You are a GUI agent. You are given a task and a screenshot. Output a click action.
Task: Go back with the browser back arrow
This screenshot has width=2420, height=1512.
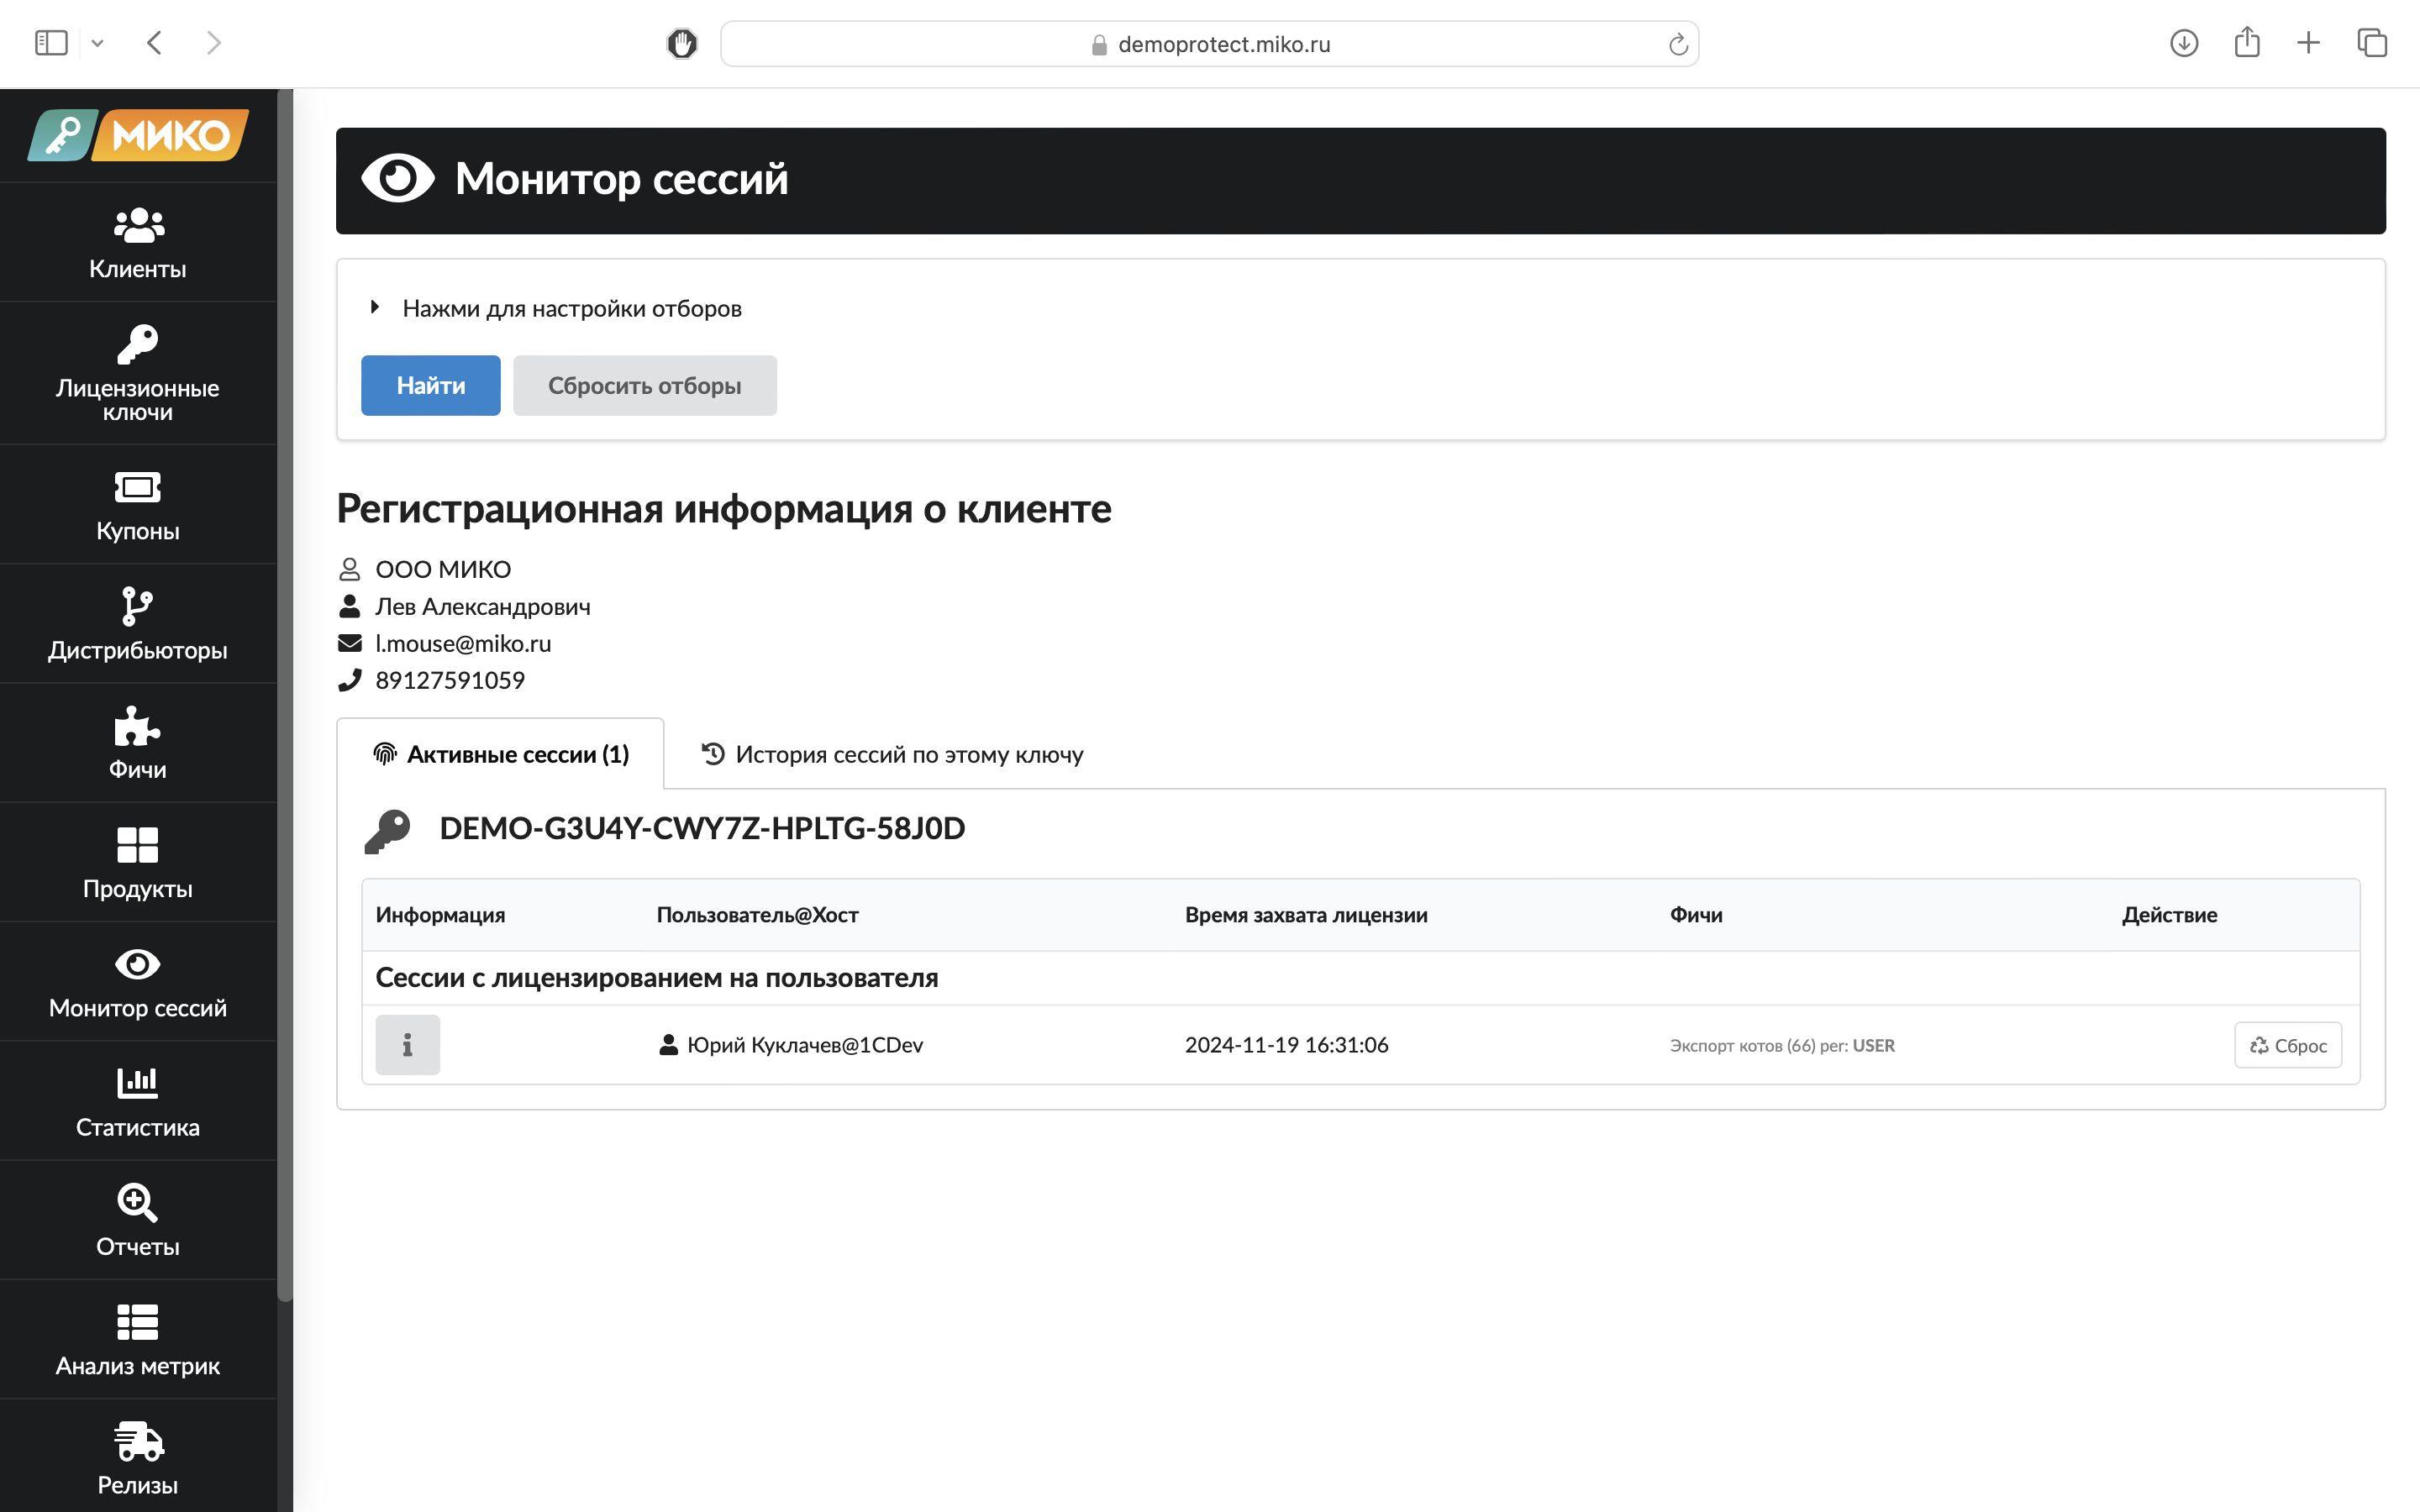click(x=154, y=43)
